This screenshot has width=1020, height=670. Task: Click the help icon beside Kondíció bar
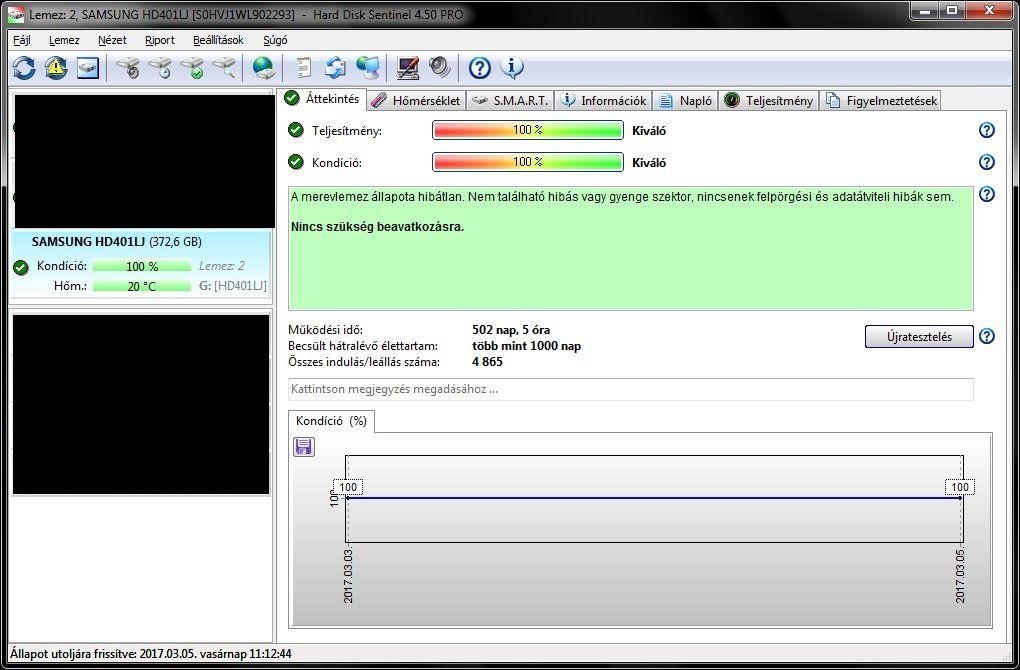[987, 162]
